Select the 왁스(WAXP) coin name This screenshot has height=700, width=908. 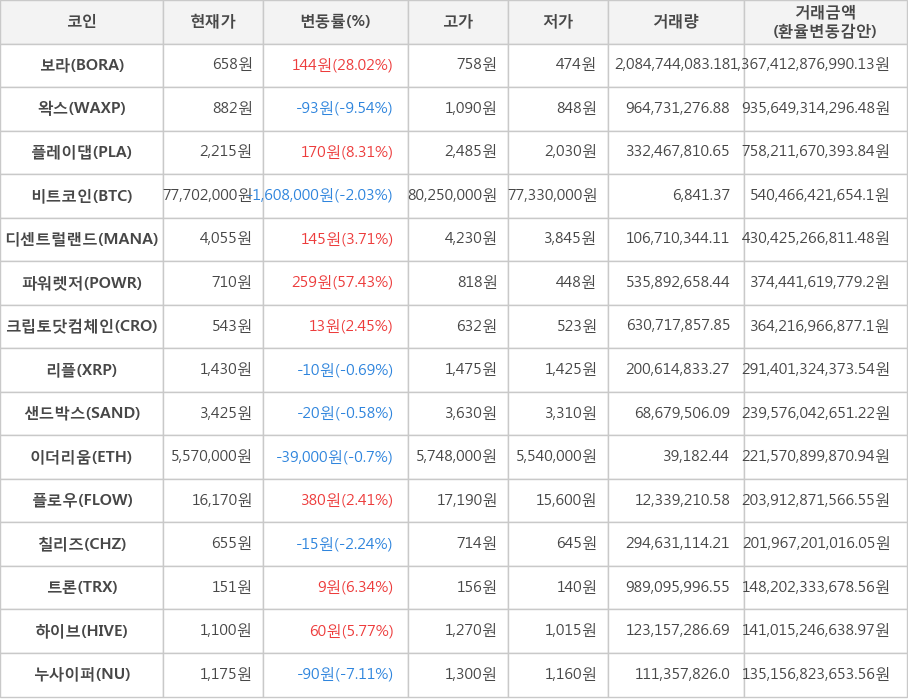click(82, 108)
